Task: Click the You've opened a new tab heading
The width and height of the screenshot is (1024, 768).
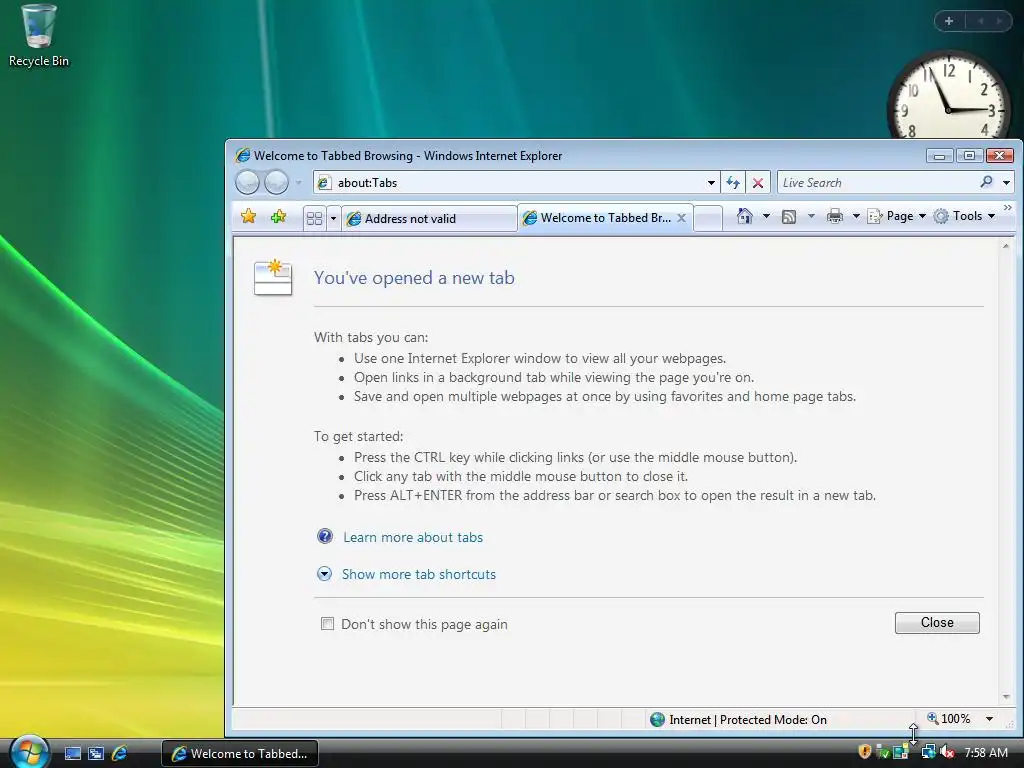Action: 414,278
